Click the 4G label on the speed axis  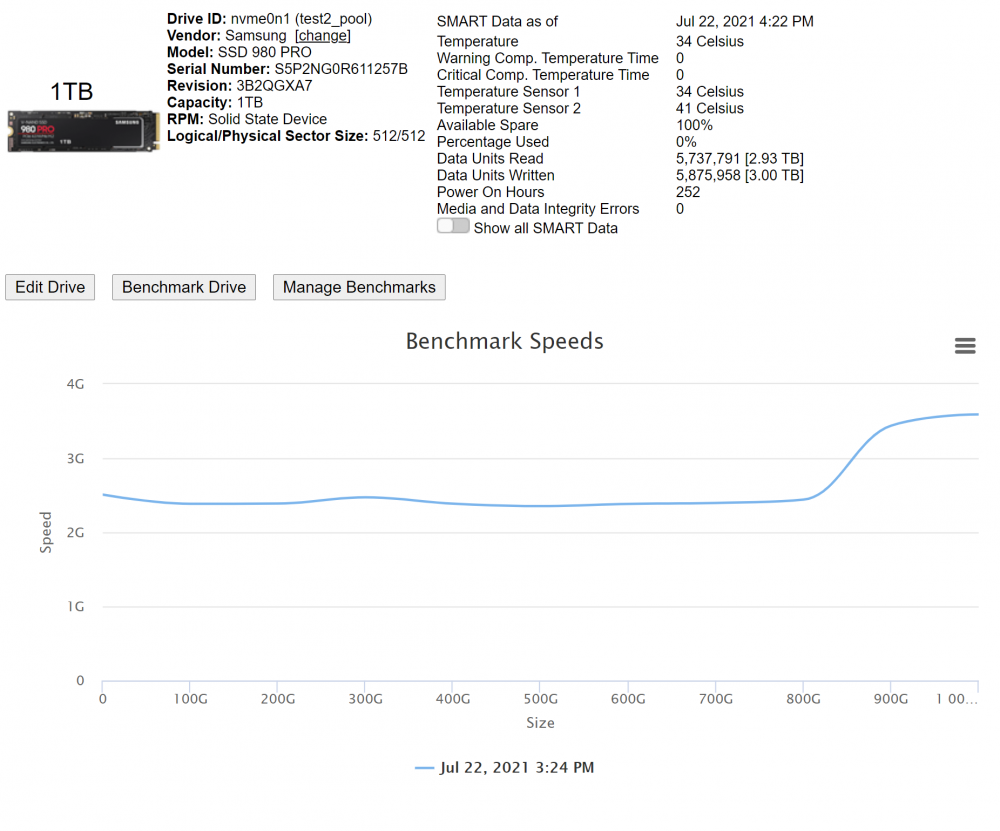pyautogui.click(x=75, y=384)
